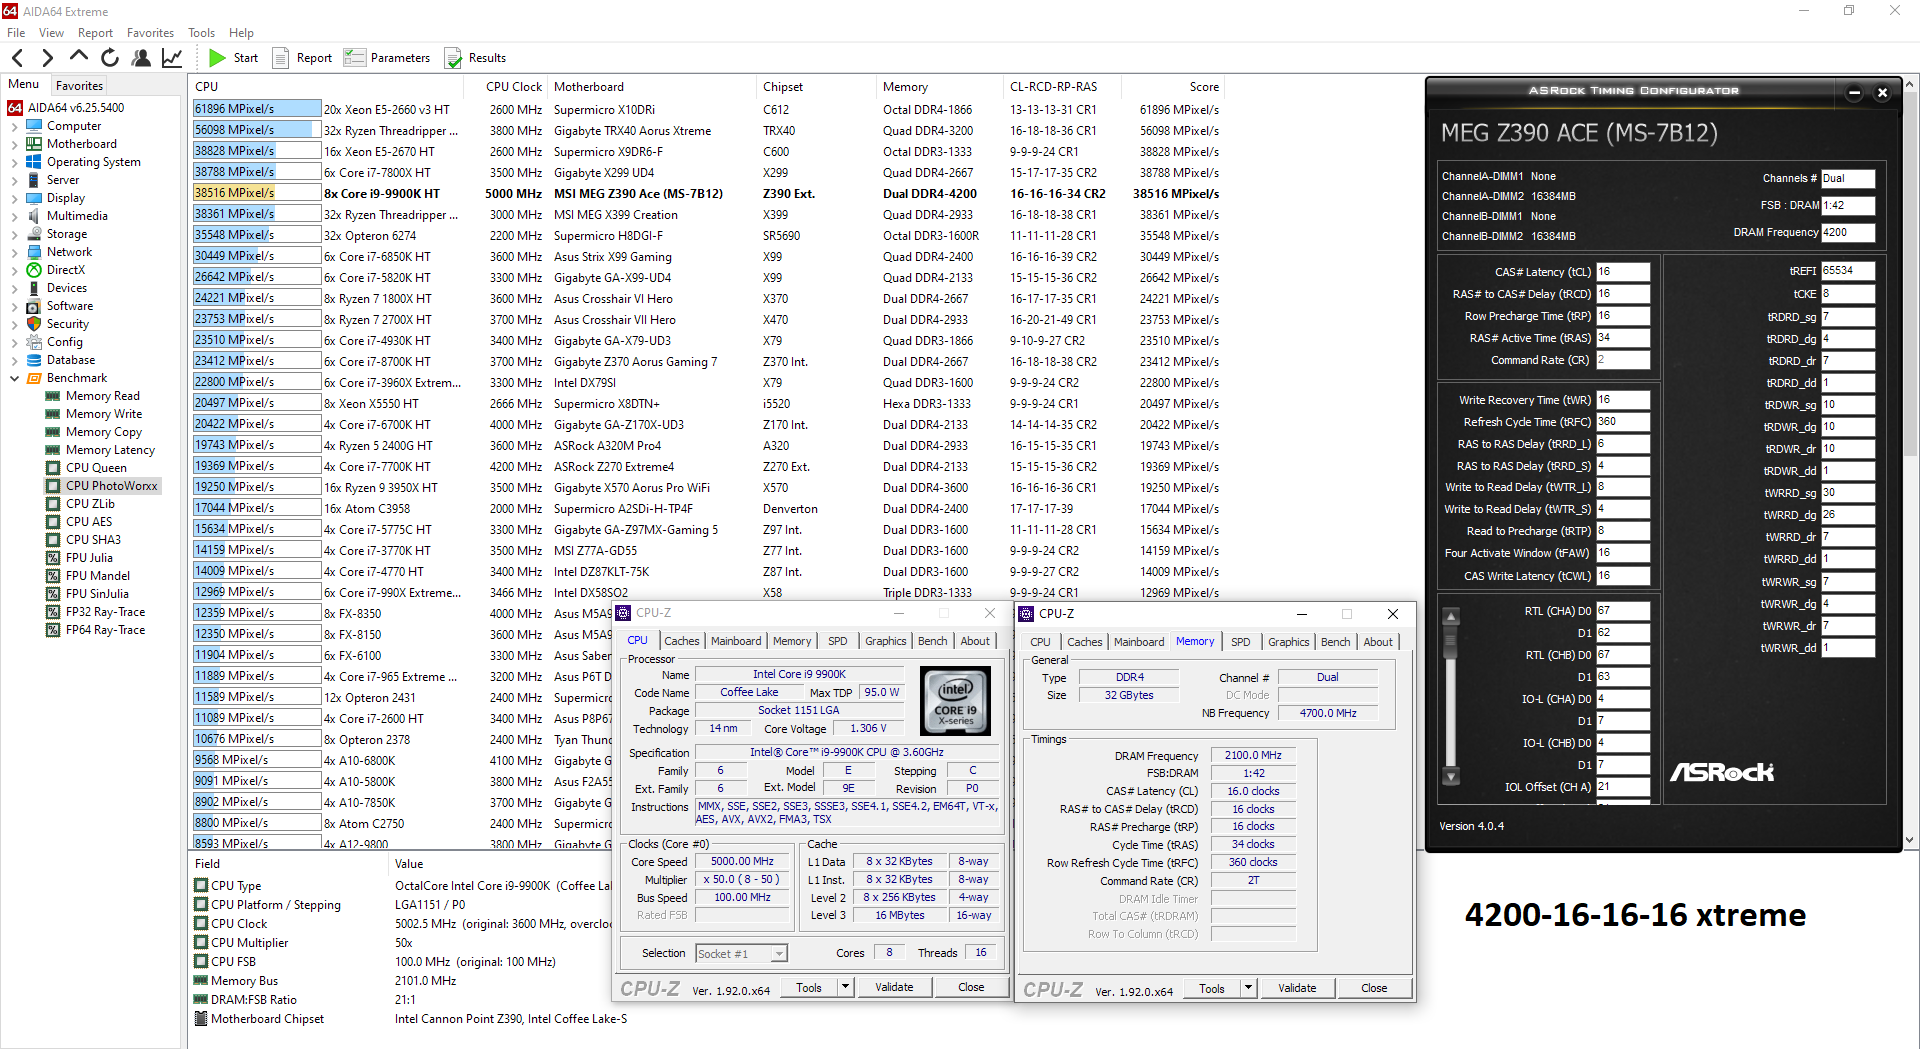The image size is (1920, 1049).
Task: Select FPU Julia benchmark in tree
Action: (89, 558)
